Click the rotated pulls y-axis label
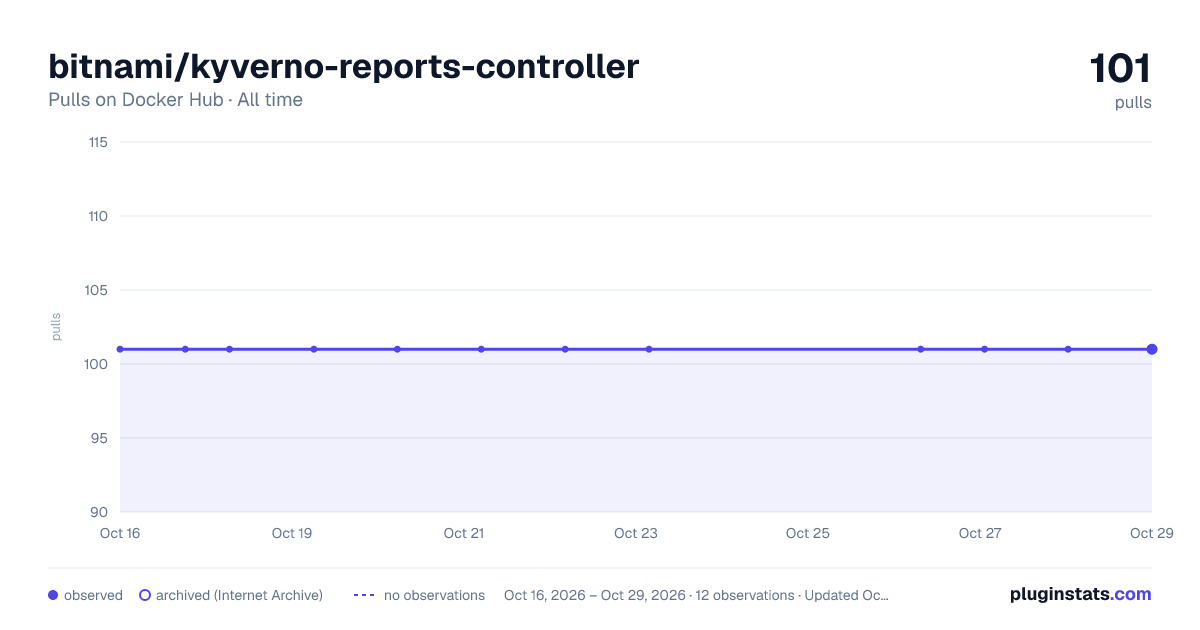This screenshot has width=1200, height=630. (56, 327)
